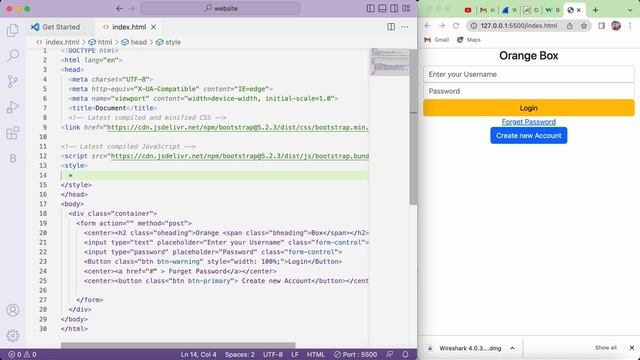Switch to the YouTube browser tab
Viewport: 640px width, 360px height.
tap(468, 10)
